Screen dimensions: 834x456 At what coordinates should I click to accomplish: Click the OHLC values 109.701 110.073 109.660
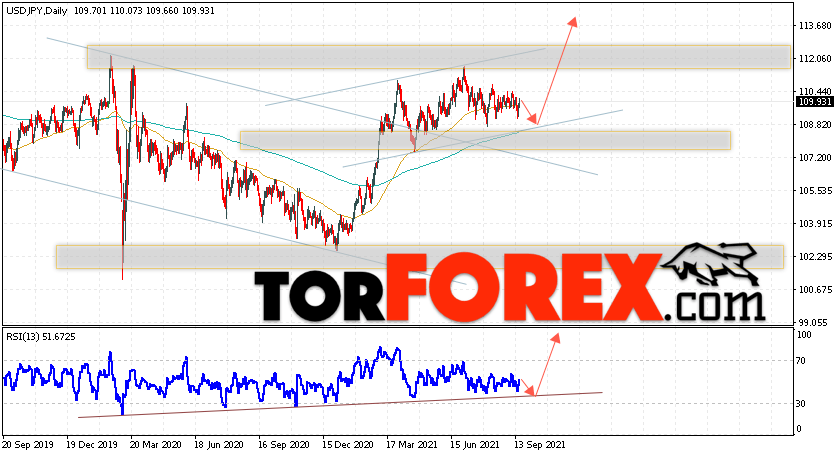tap(125, 11)
